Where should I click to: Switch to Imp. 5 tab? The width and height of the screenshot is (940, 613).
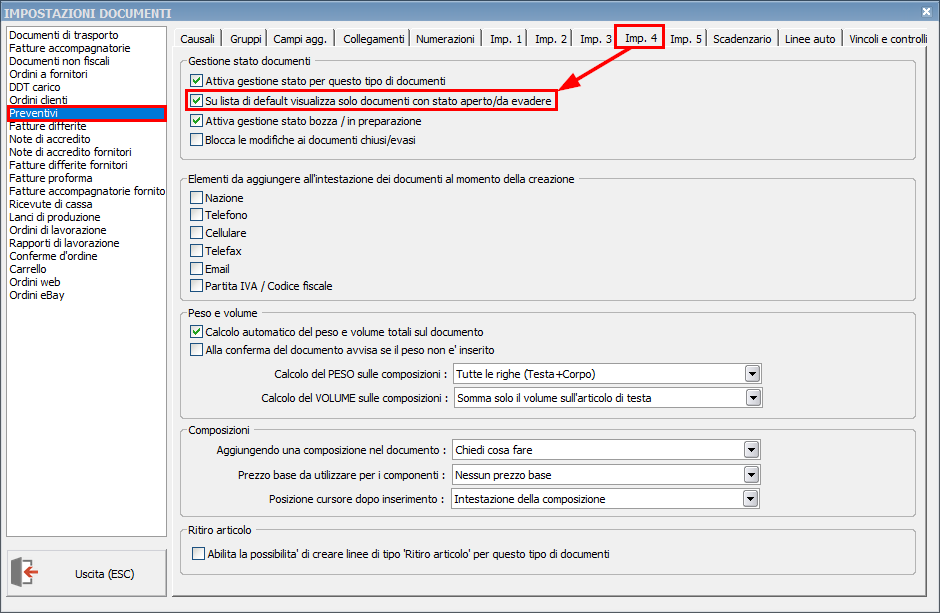685,39
